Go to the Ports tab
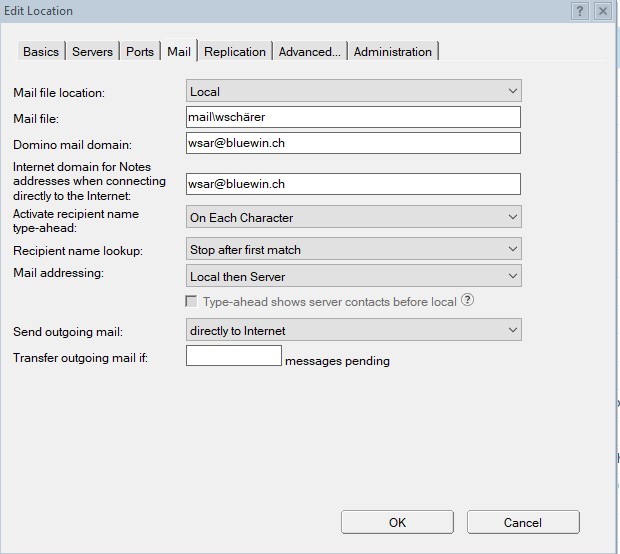The height and width of the screenshot is (554, 620). pyautogui.click(x=140, y=52)
